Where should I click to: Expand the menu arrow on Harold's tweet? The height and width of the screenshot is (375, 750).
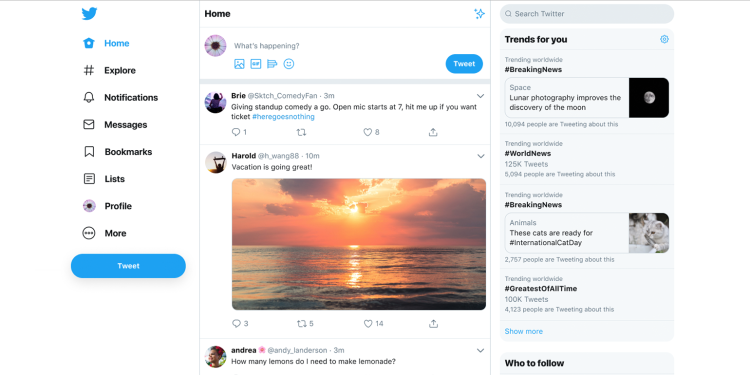(x=481, y=156)
